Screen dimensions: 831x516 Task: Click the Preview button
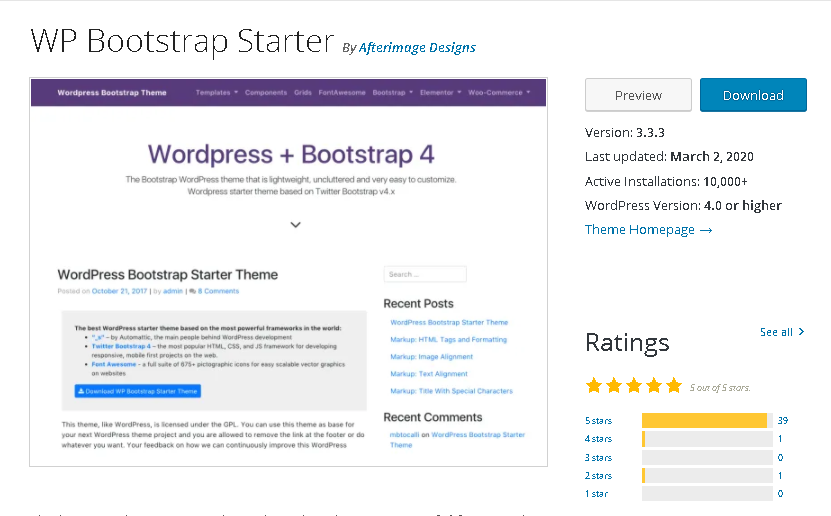coord(638,95)
